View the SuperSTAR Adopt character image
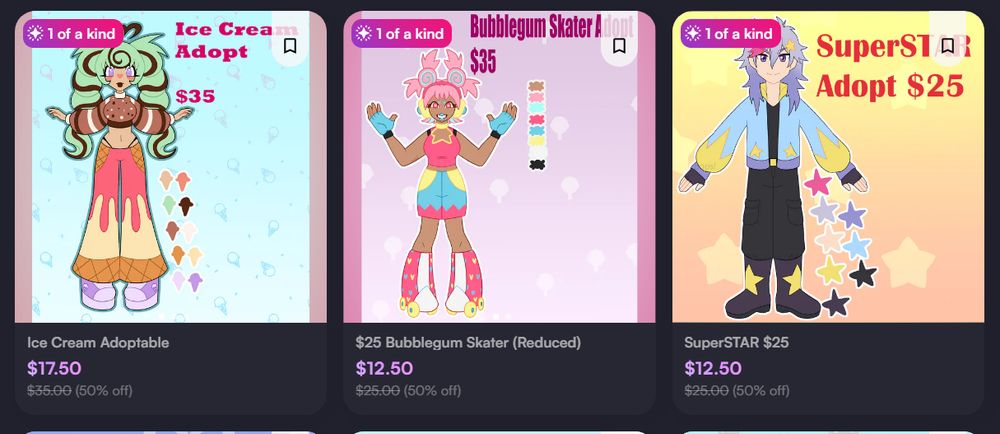Viewport: 1000px width, 434px height. pos(828,167)
